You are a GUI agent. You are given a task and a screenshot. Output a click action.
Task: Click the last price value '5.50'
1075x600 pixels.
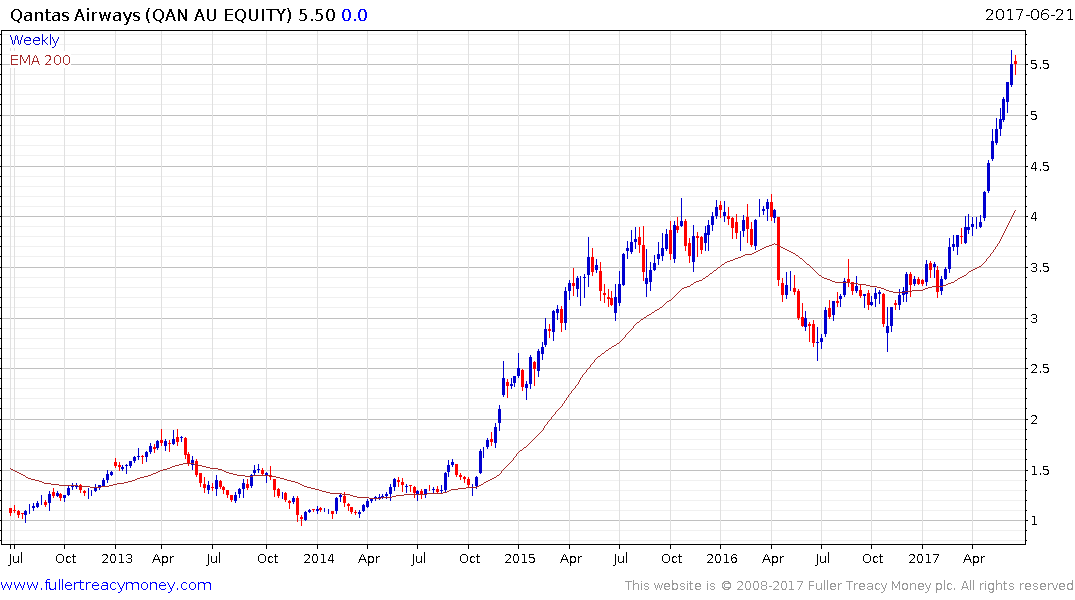pos(317,15)
